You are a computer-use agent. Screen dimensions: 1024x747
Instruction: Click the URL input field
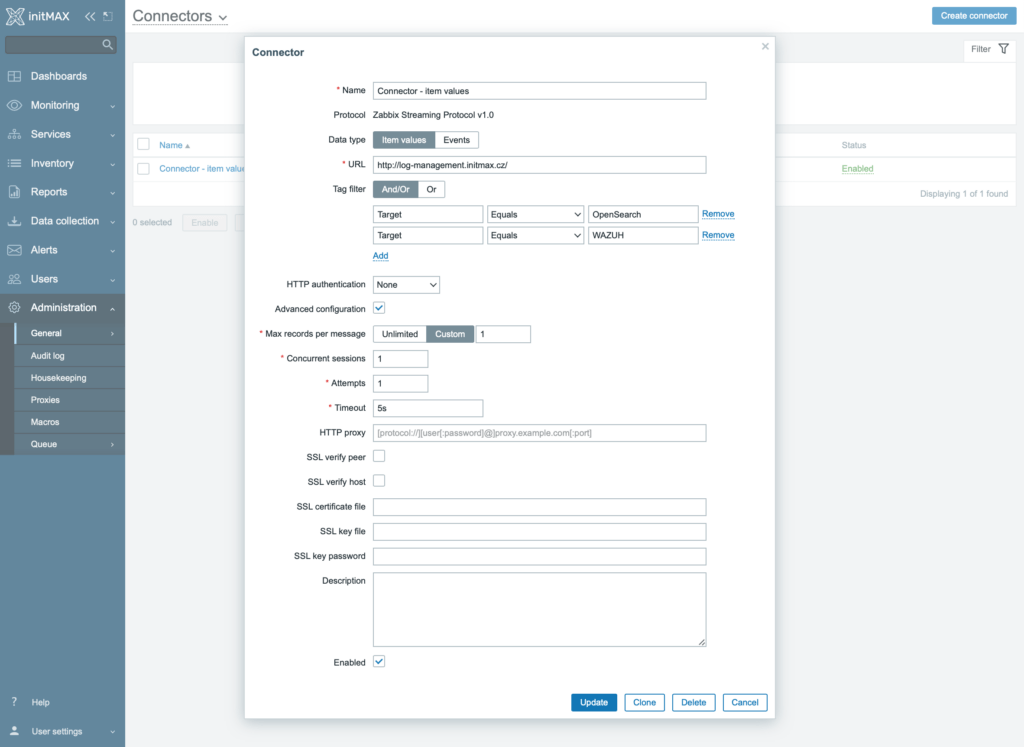[x=539, y=165]
